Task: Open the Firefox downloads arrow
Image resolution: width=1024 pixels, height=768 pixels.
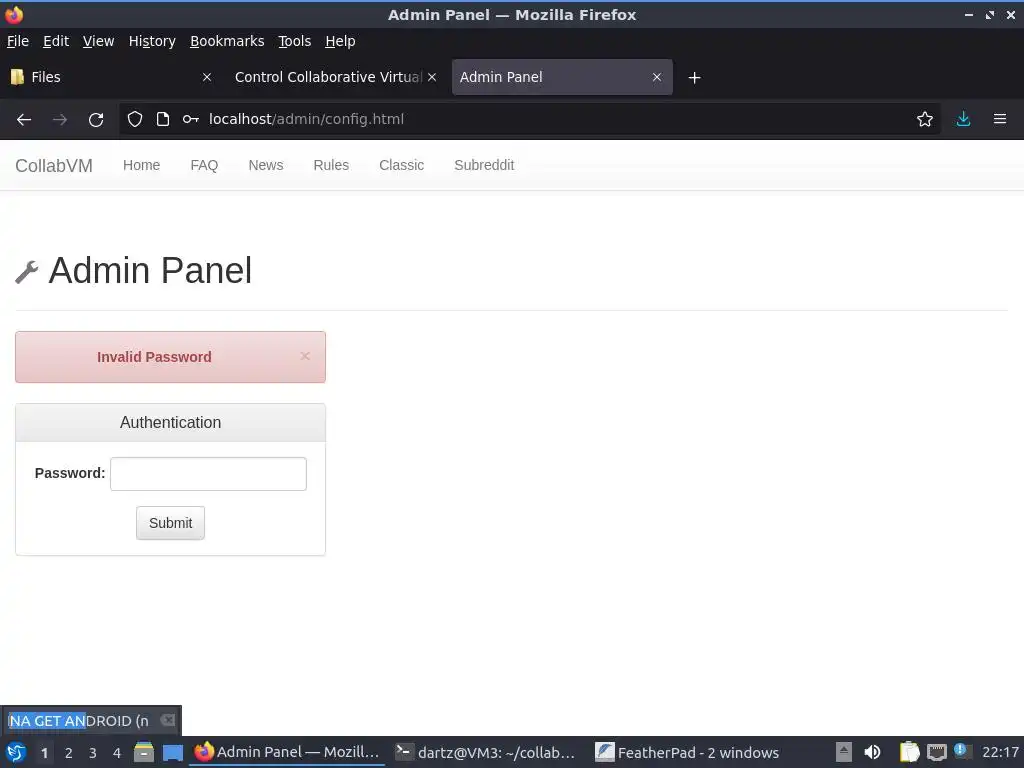Action: [x=963, y=120]
